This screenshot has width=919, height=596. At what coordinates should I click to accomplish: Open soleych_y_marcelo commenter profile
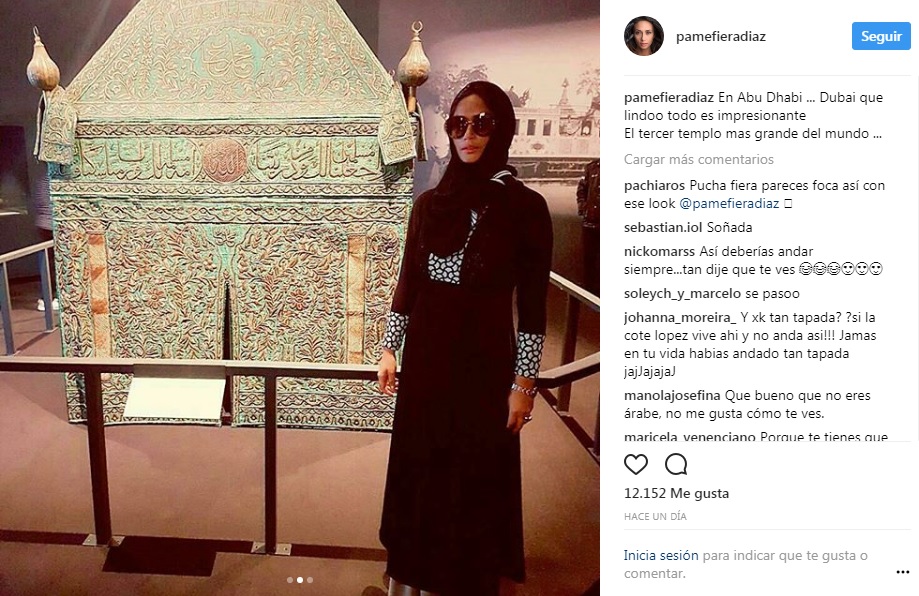[x=682, y=294]
